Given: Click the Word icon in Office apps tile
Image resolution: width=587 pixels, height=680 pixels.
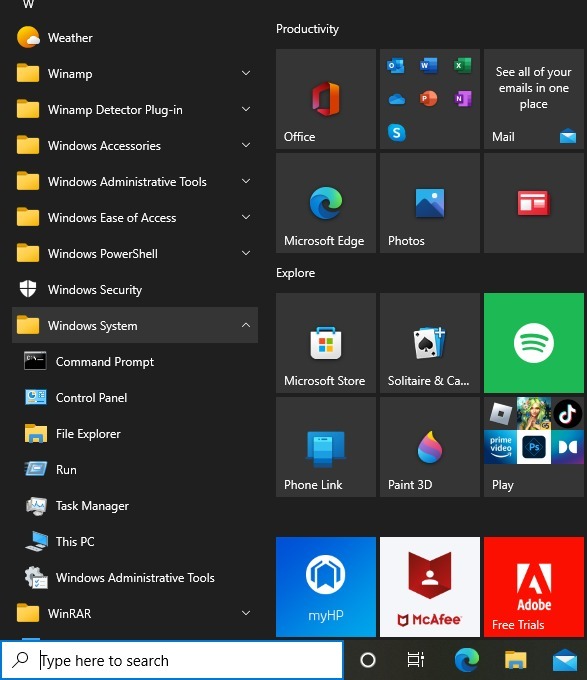Looking at the screenshot, I should point(429,65).
